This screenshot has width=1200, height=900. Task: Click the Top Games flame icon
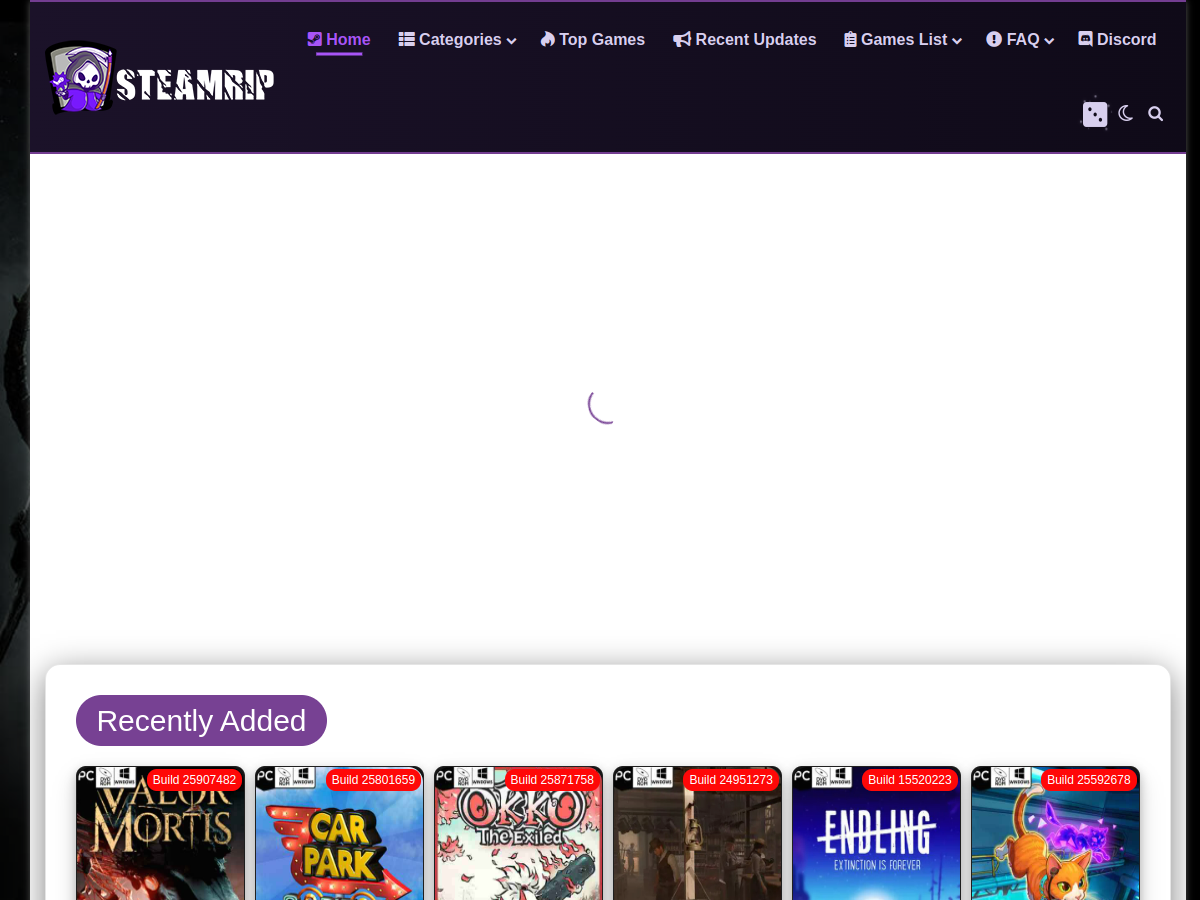(x=547, y=39)
